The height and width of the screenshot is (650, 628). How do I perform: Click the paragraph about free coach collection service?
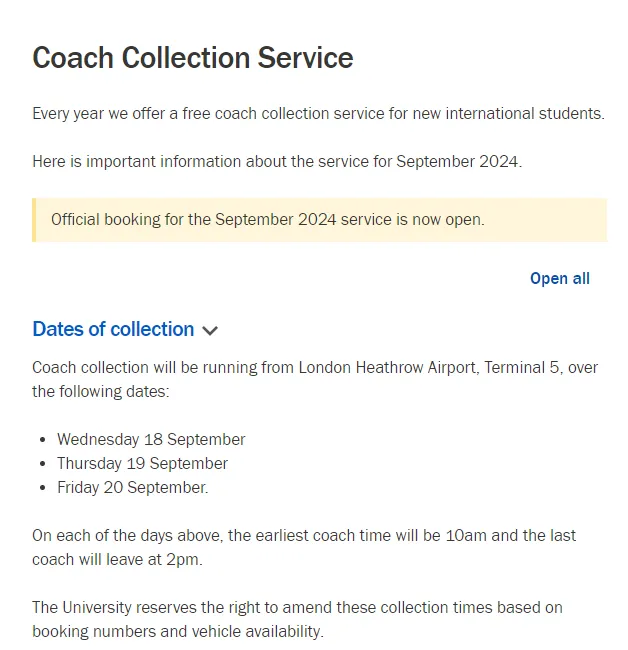[318, 114]
